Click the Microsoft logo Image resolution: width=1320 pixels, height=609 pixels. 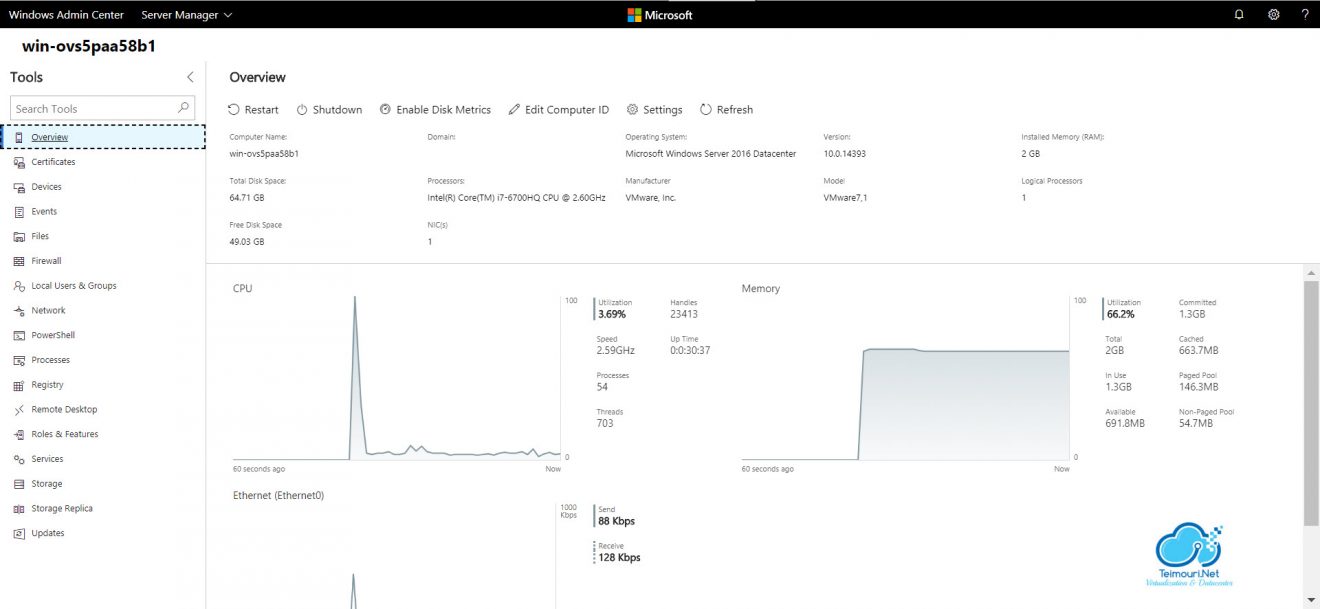(660, 15)
